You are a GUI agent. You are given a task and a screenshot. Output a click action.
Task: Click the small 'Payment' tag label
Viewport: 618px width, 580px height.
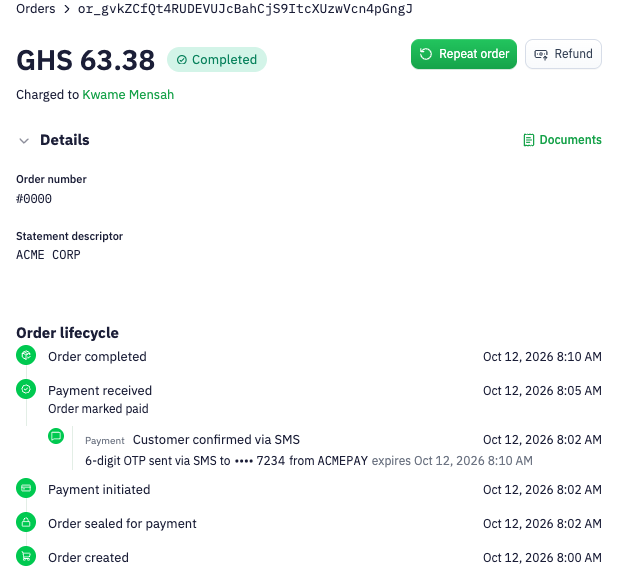[105, 441]
